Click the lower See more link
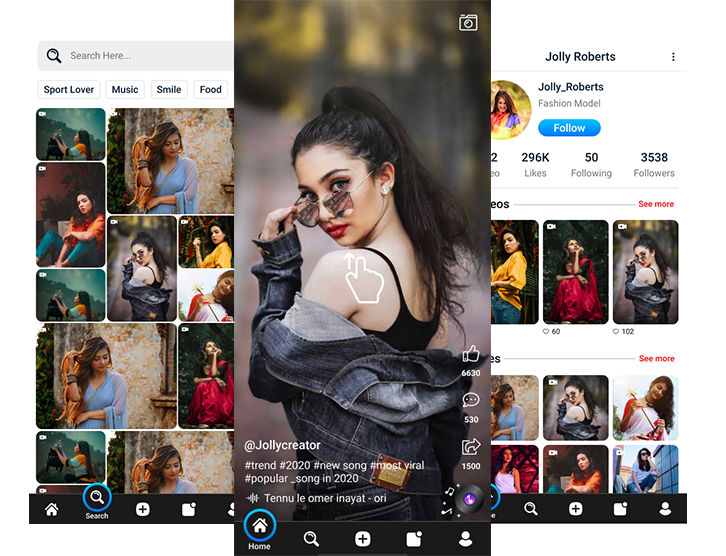Screen dimensions: 726x556 point(656,358)
